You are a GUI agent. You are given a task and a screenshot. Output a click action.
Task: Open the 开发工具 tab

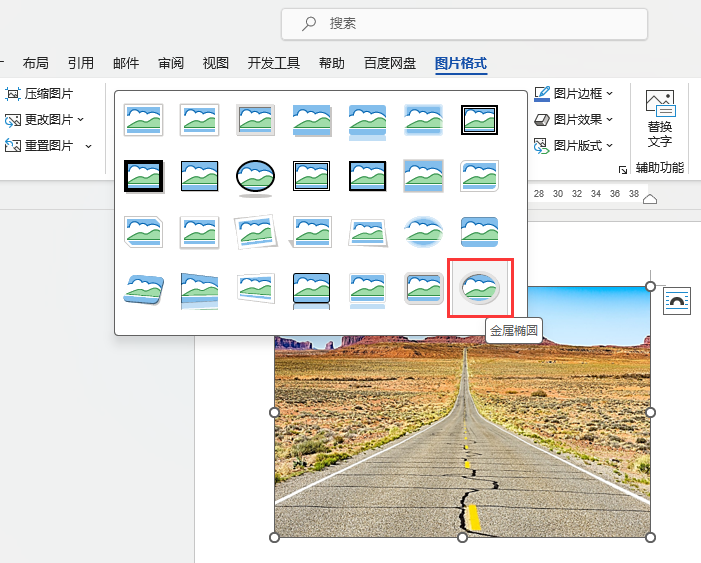click(x=274, y=63)
